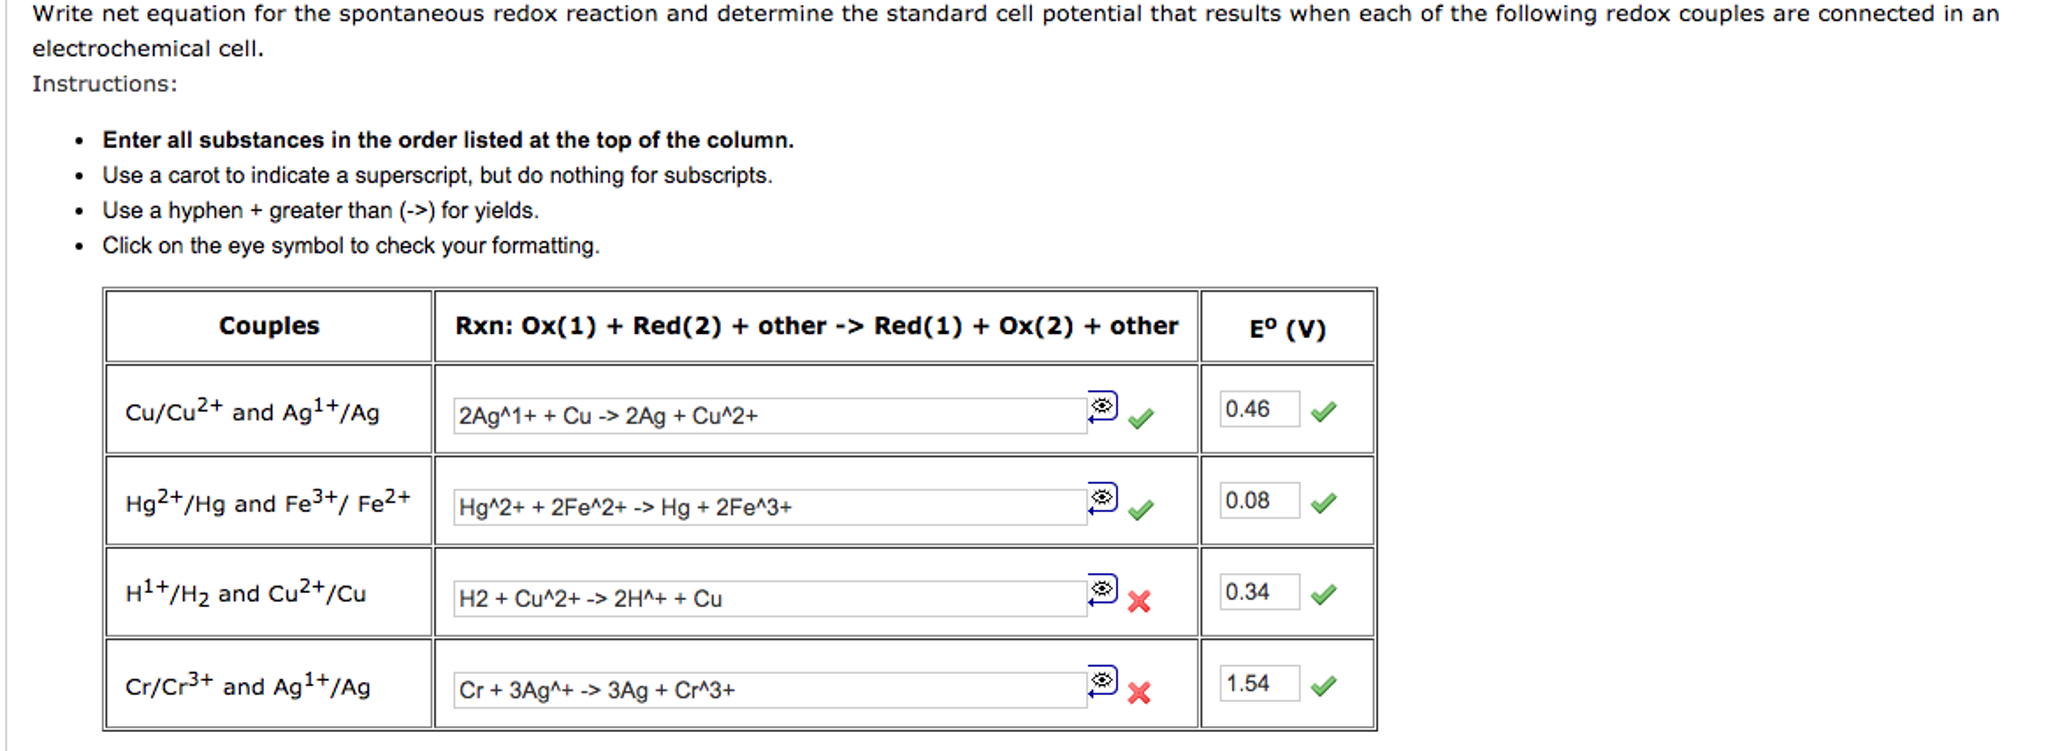Select the E° (V) column header
The image size is (2046, 751).
[1287, 327]
